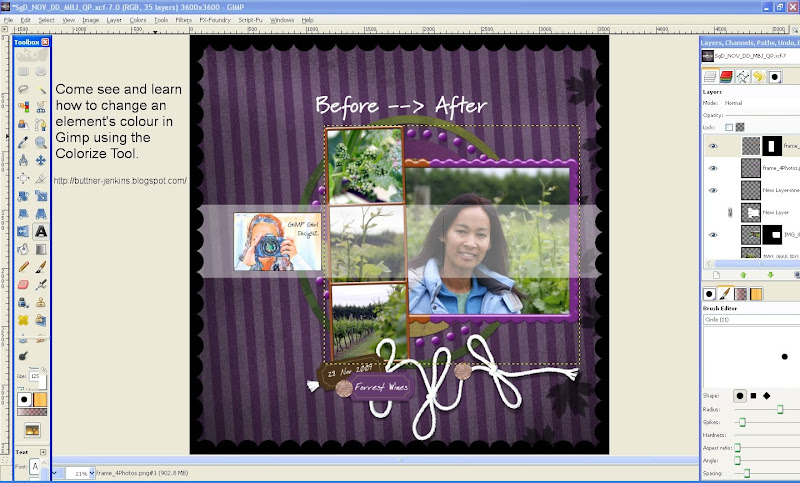
Task: Open the Filters menu
Action: [x=184, y=20]
